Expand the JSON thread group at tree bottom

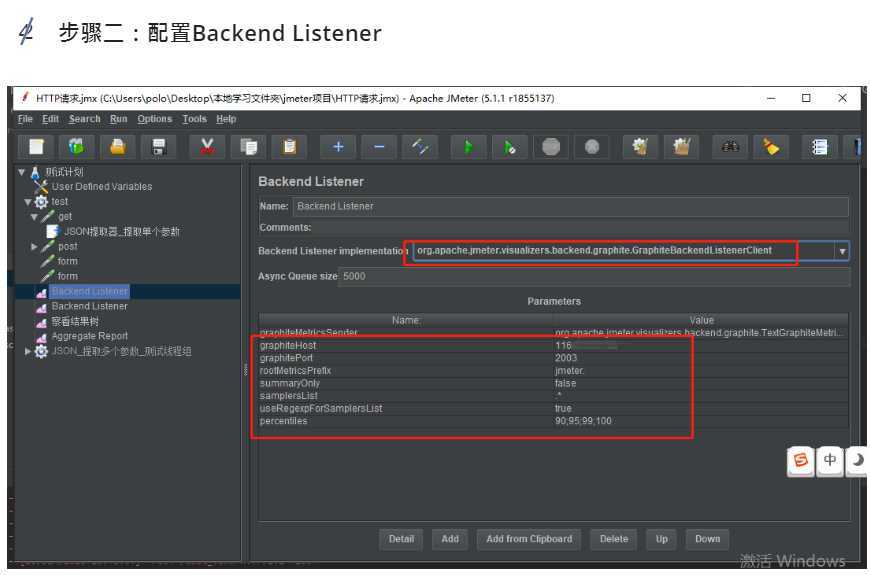[28, 351]
